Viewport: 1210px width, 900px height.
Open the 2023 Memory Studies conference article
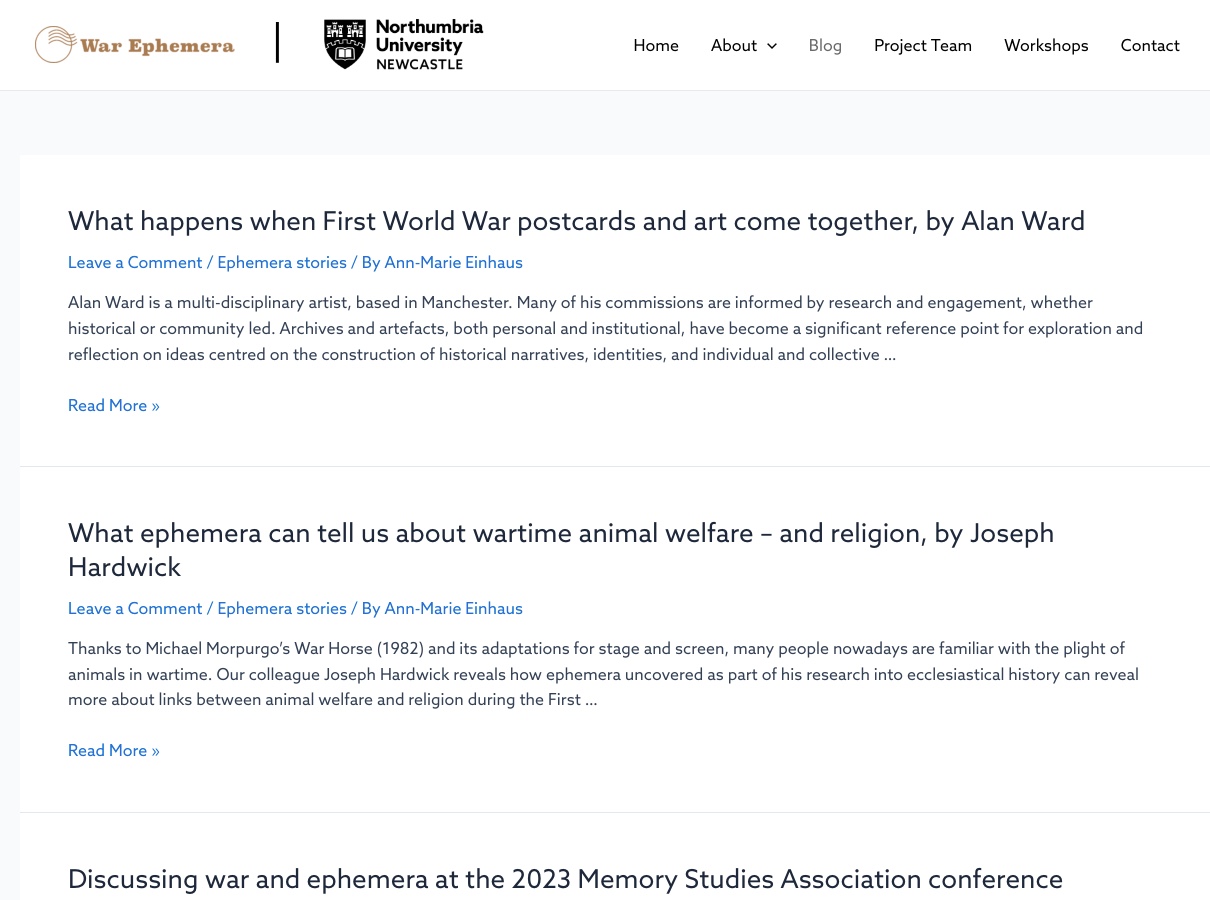point(565,879)
